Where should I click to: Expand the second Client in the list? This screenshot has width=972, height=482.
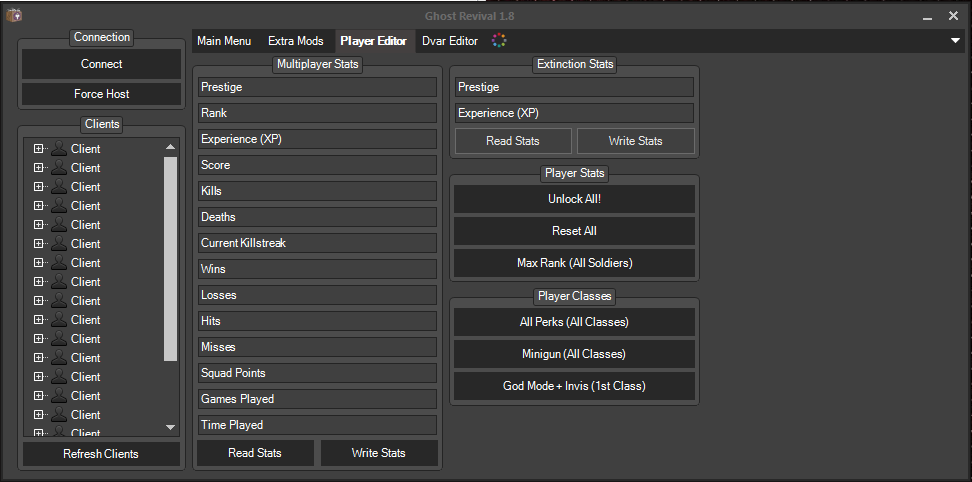tap(38, 168)
